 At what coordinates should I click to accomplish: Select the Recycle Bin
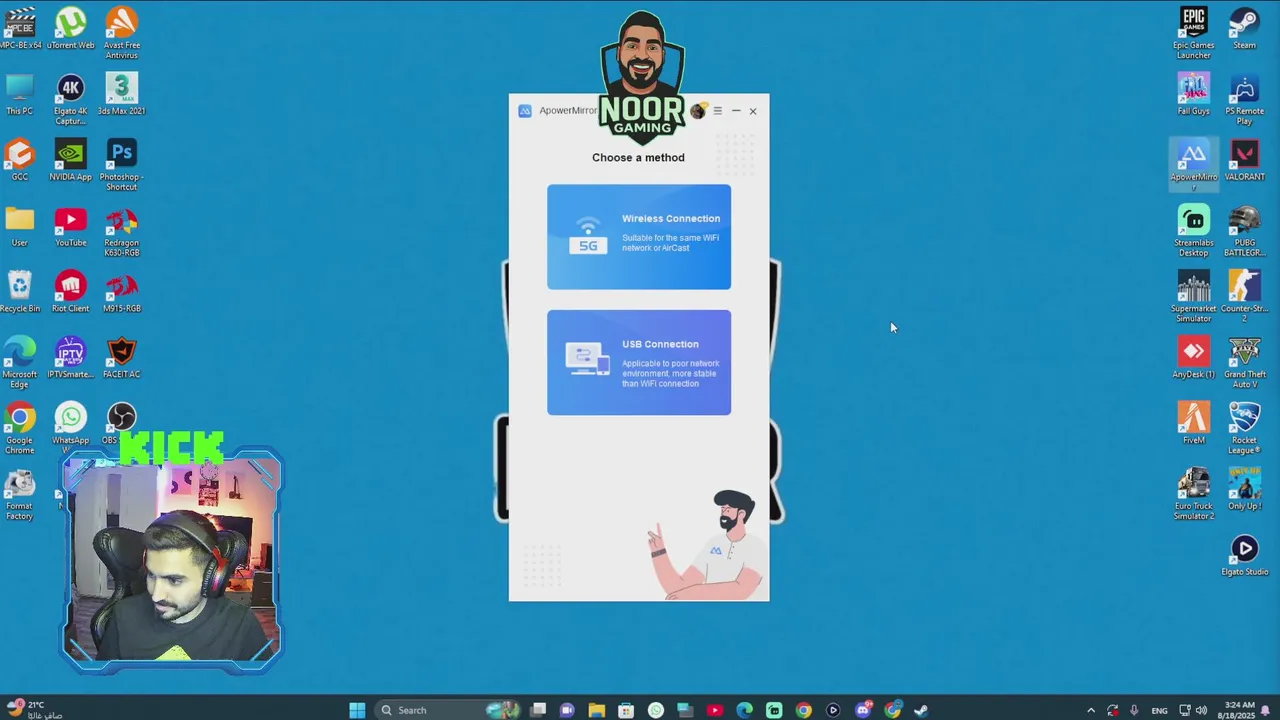pyautogui.click(x=20, y=292)
